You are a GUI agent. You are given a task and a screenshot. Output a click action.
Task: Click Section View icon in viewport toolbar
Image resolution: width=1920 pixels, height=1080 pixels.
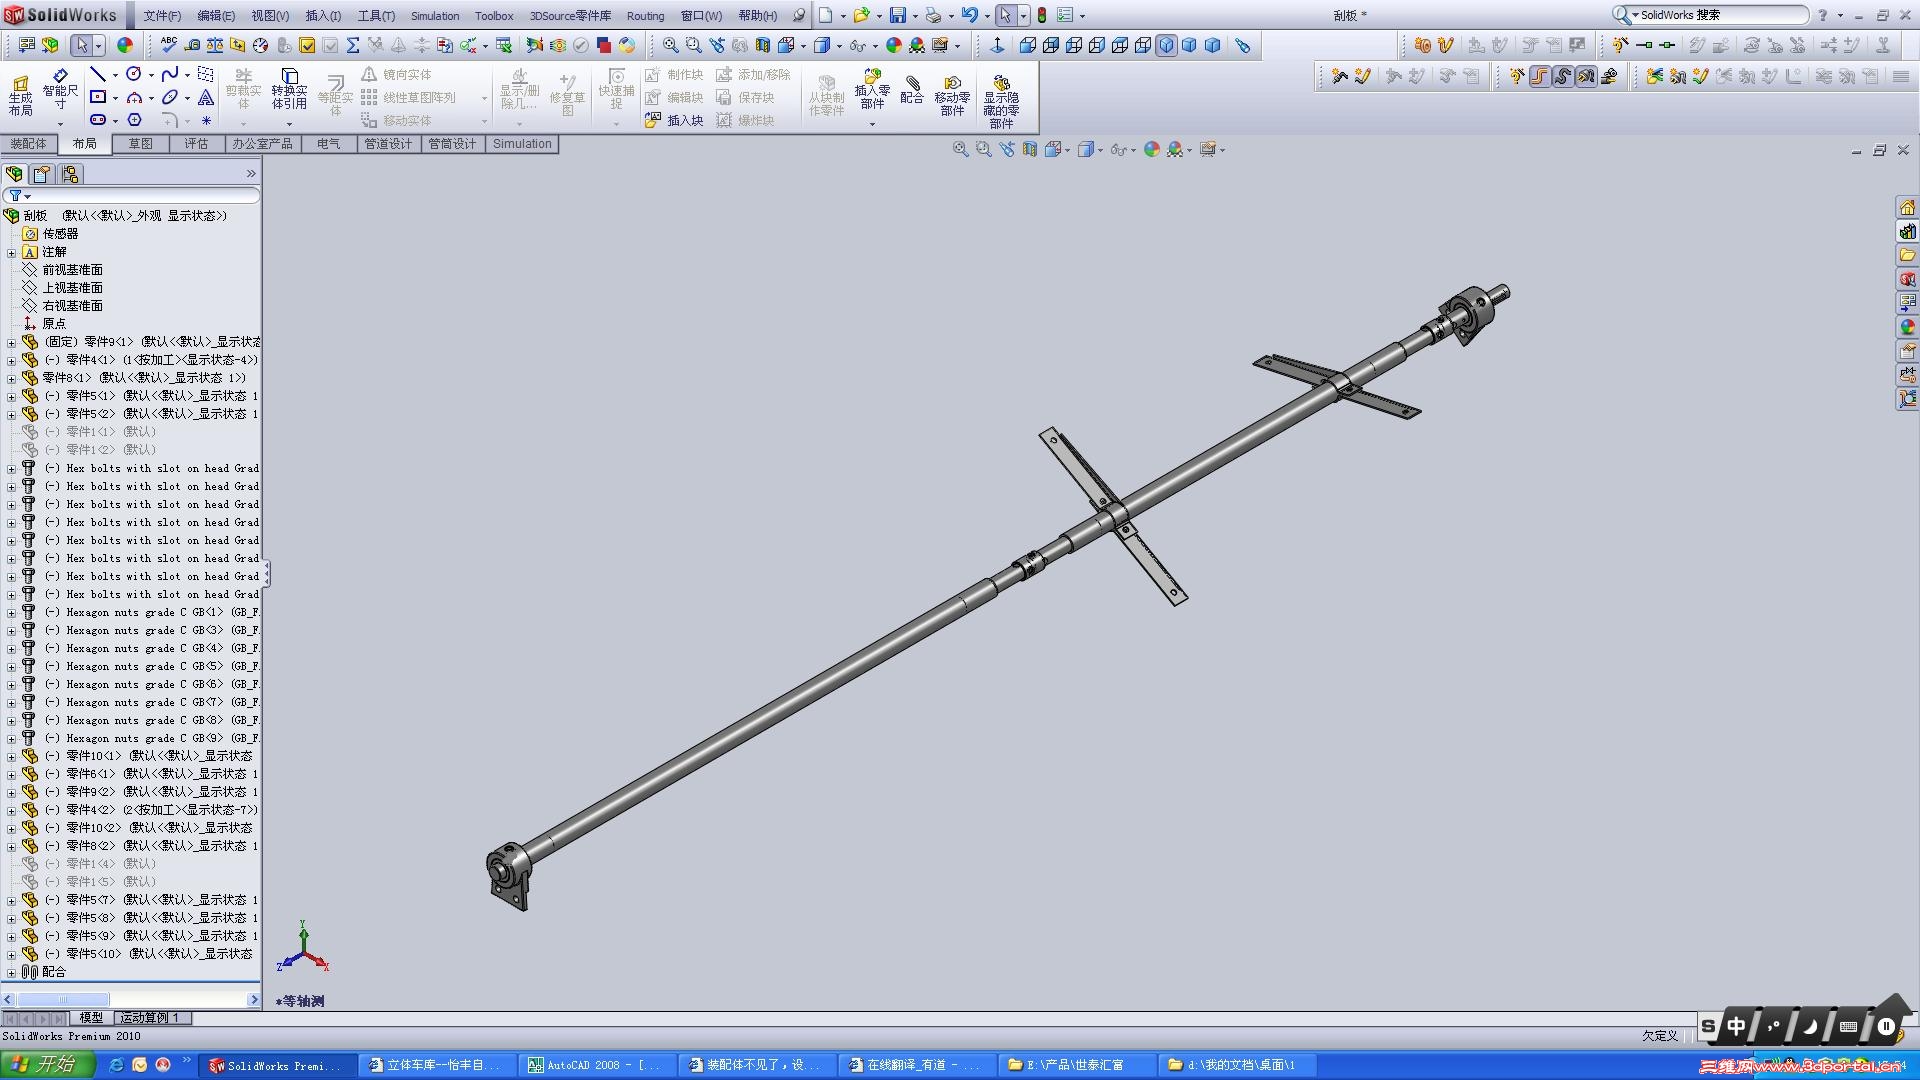click(x=1030, y=149)
